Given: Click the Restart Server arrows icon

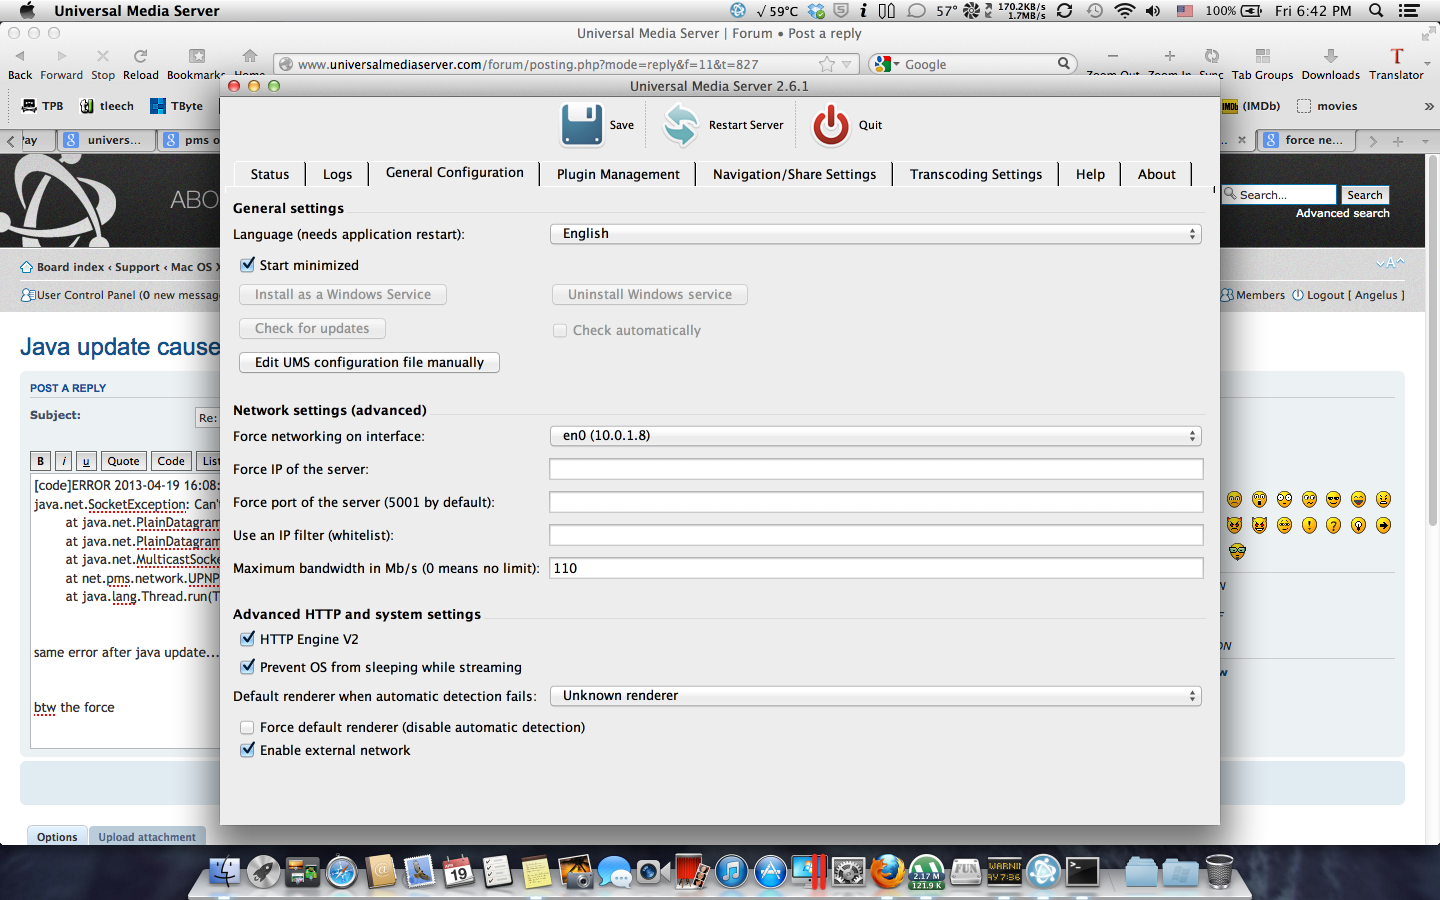Looking at the screenshot, I should (x=681, y=125).
